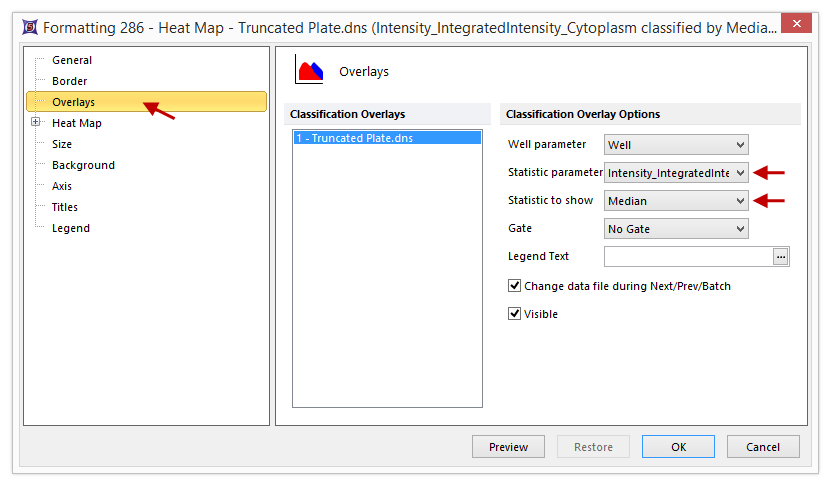
Task: Open the Axis formatting category
Action: coord(62,186)
